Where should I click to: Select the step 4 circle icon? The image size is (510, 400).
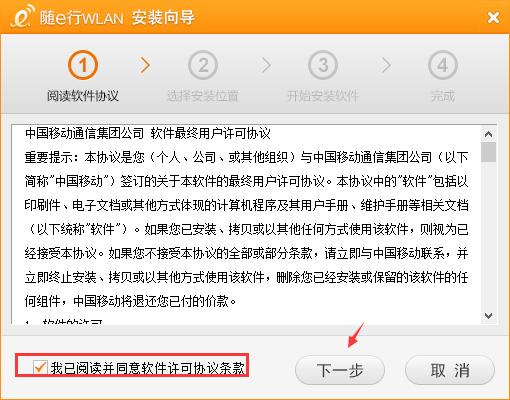point(443,65)
